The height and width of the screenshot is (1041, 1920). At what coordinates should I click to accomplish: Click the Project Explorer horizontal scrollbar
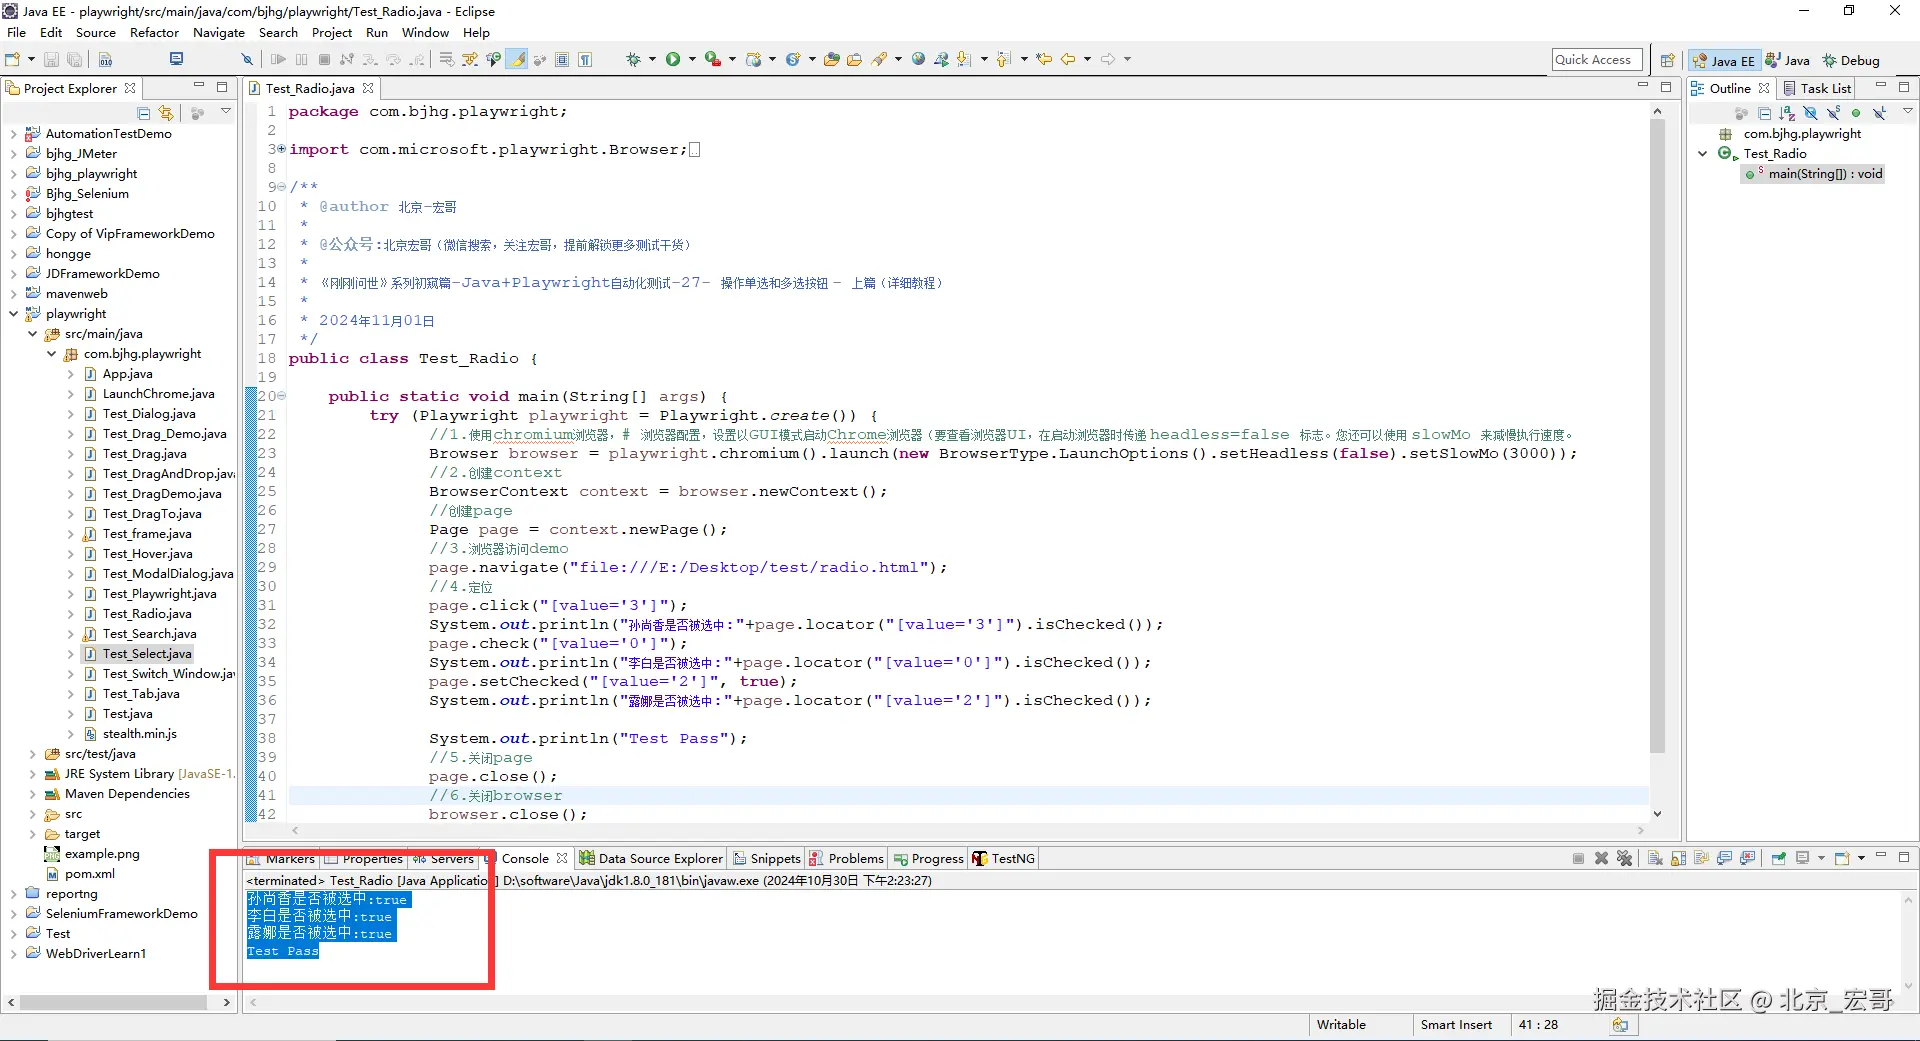[x=113, y=1001]
